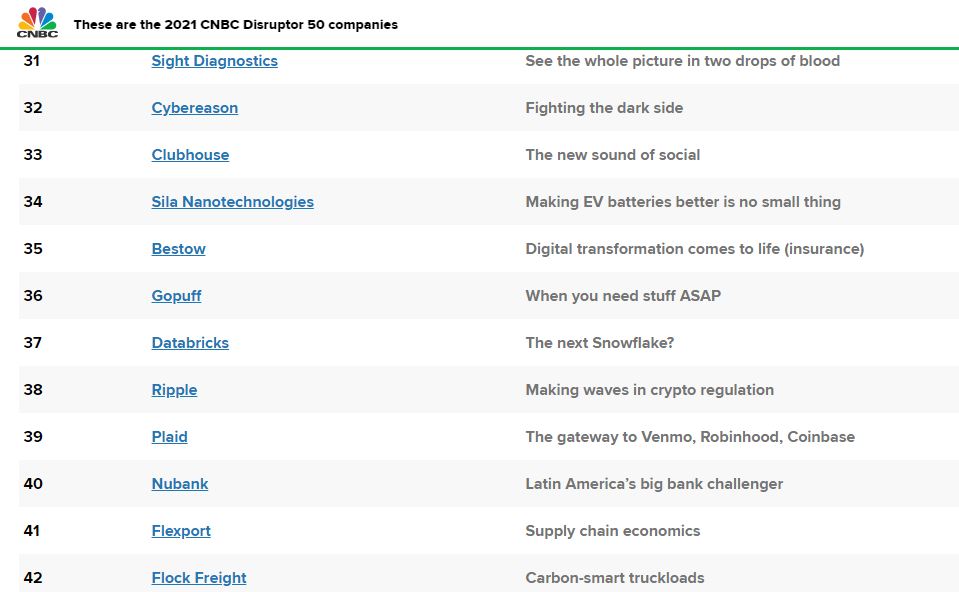Click the rank number 40 cell

click(33, 484)
